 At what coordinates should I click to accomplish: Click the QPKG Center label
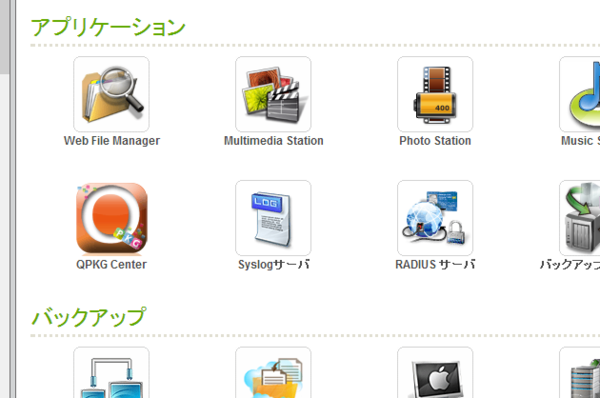click(111, 264)
